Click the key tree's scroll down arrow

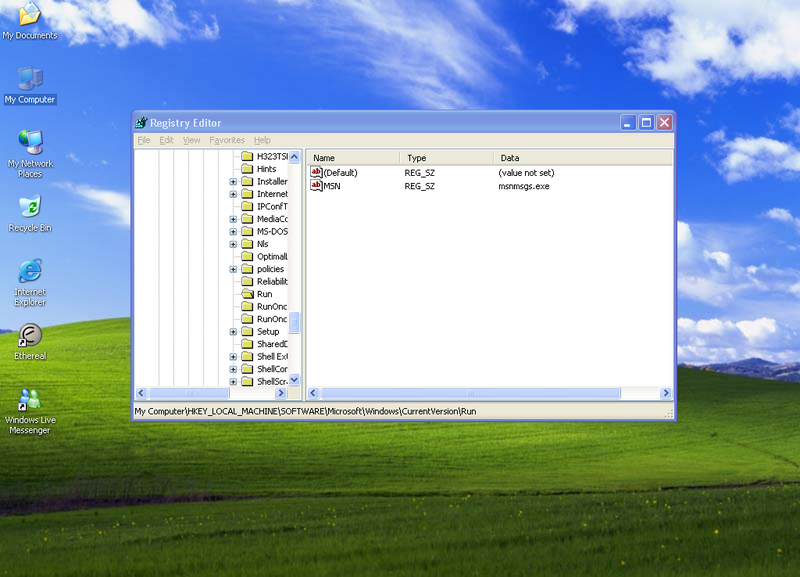(294, 380)
